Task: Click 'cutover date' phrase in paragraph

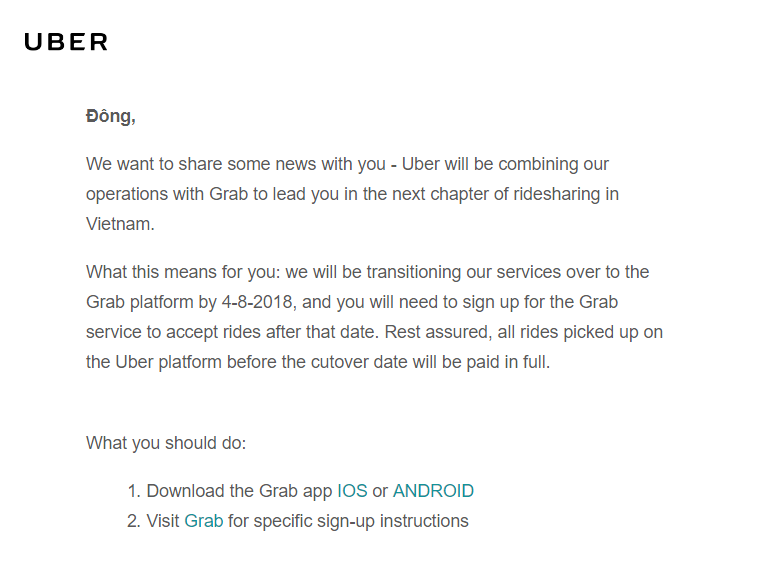Action: tap(359, 362)
